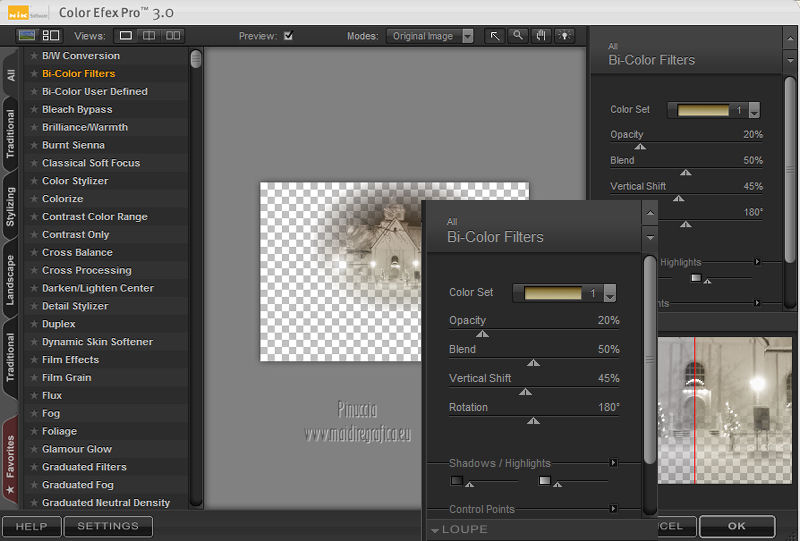
Task: Toggle the star beside Glamour Glow
Action: coord(33,450)
